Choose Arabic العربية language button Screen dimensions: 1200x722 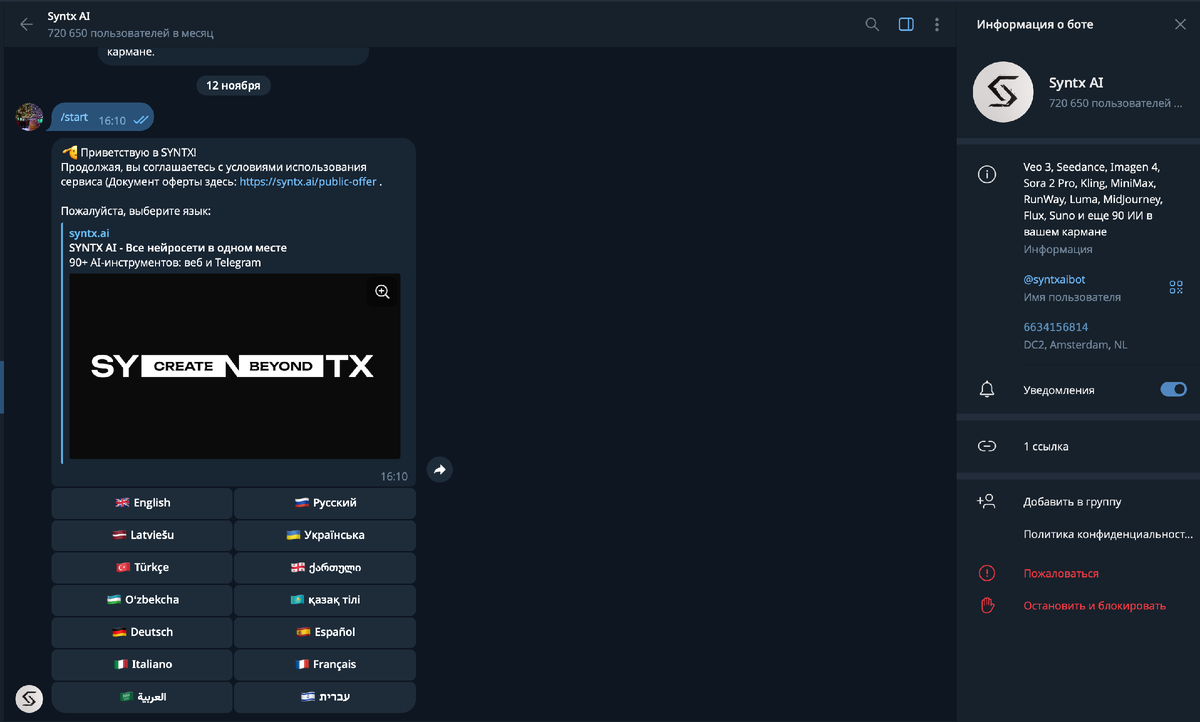click(x=142, y=696)
